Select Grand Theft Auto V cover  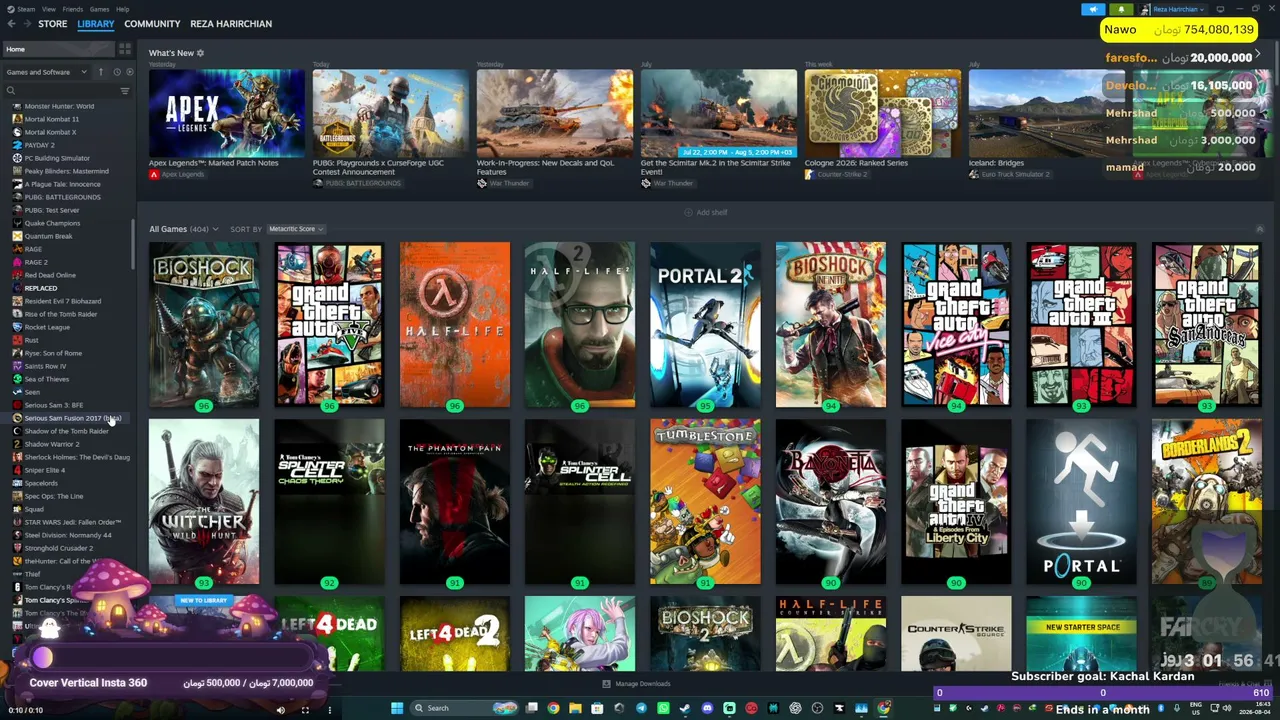coord(329,325)
